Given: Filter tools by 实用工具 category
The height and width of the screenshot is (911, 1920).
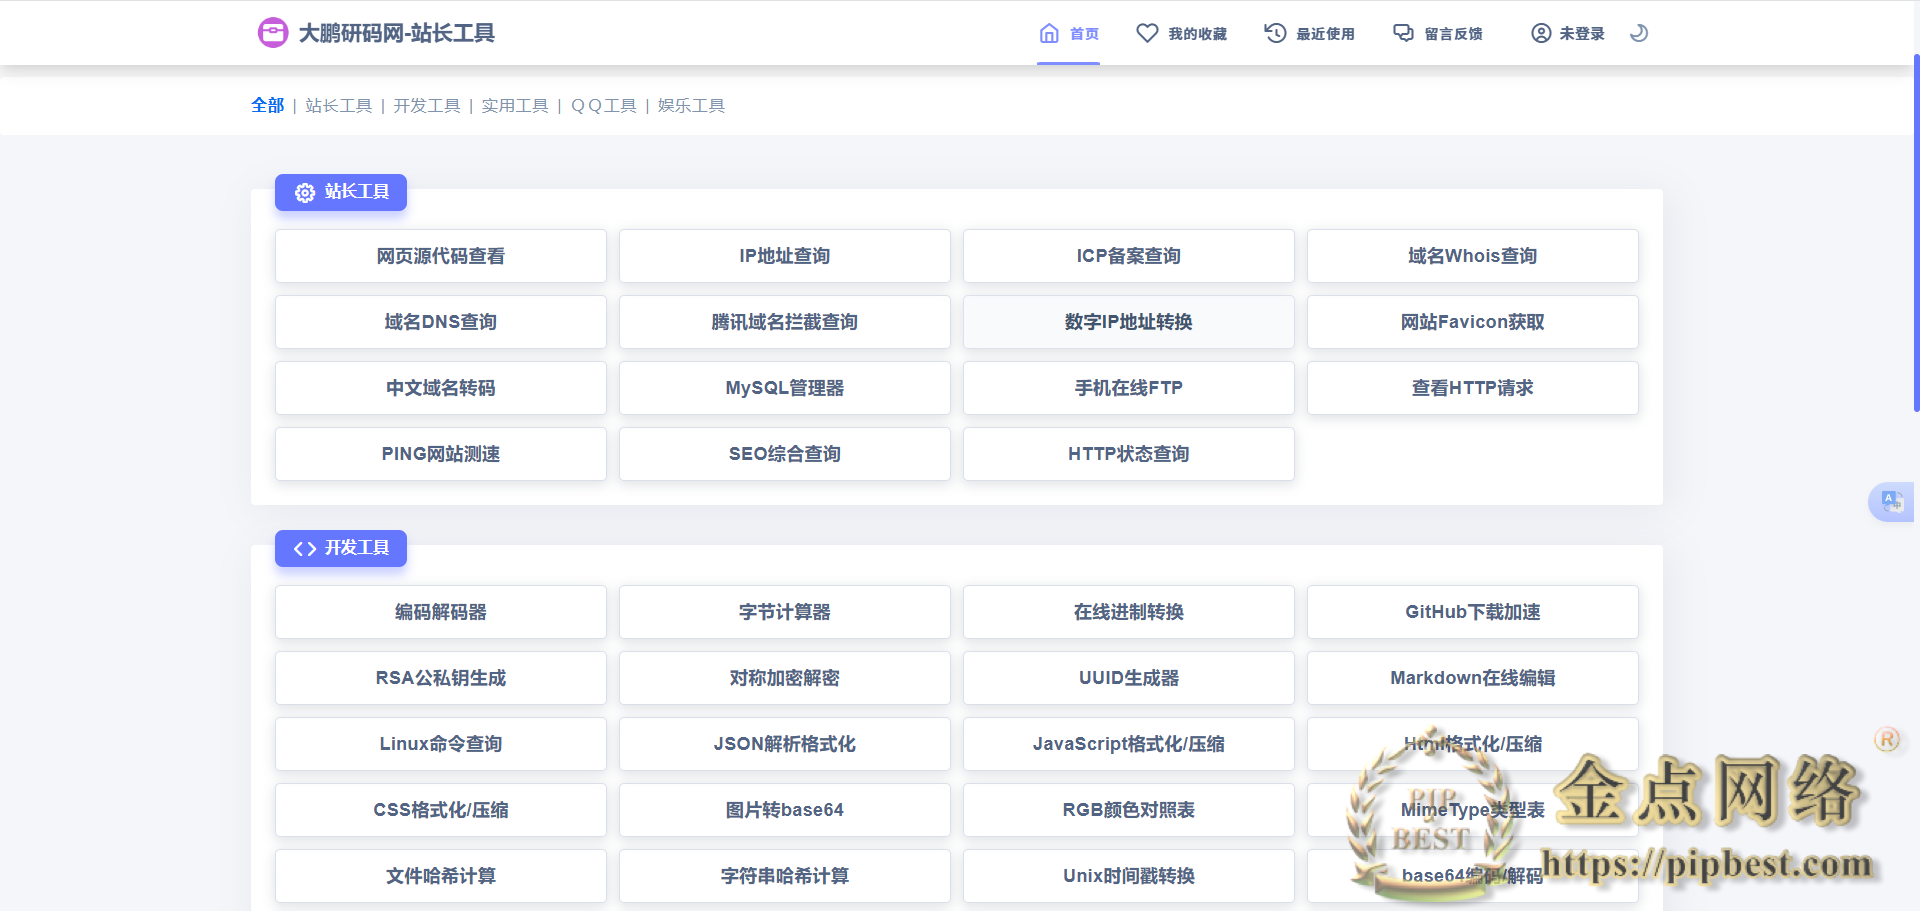Looking at the screenshot, I should (x=514, y=104).
